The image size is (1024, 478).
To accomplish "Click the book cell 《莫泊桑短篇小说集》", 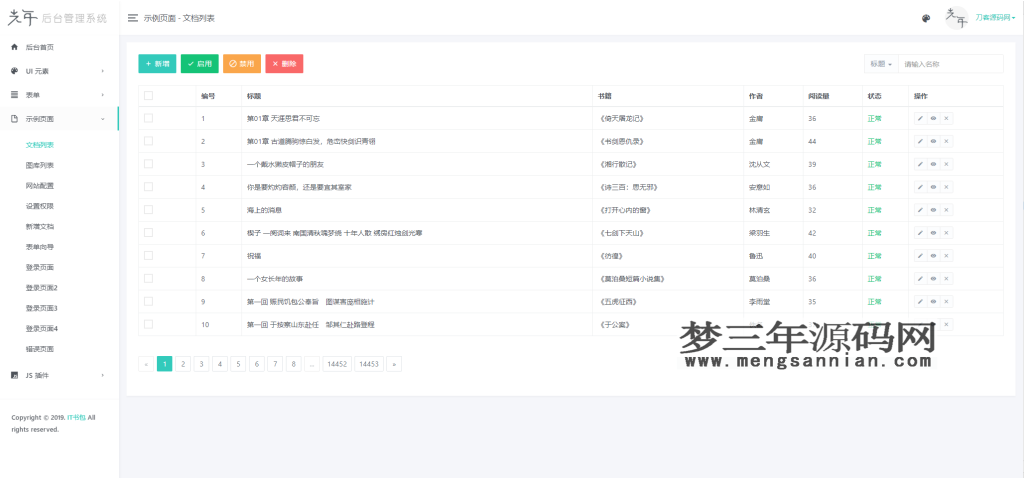I will (632, 279).
